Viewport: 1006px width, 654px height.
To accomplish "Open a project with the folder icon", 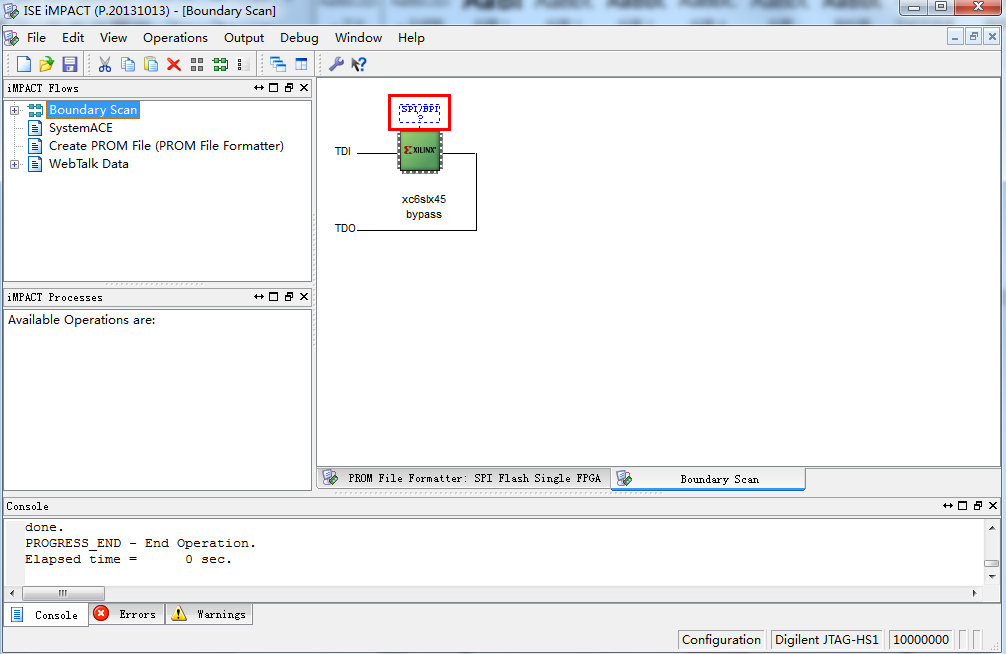I will 47,64.
